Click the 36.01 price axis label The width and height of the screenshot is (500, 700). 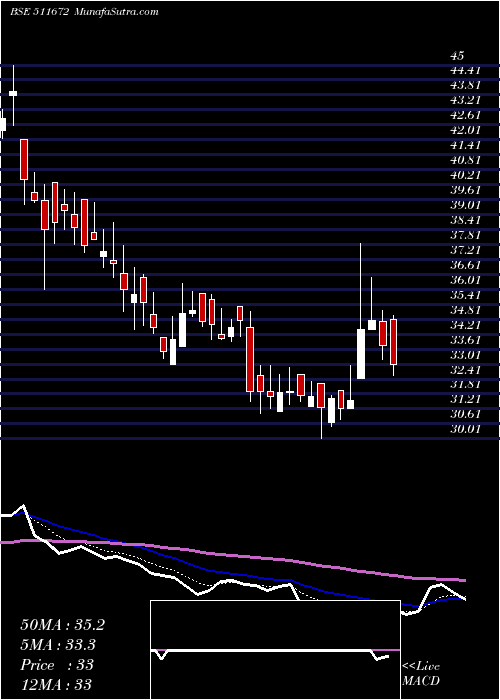pos(465,279)
